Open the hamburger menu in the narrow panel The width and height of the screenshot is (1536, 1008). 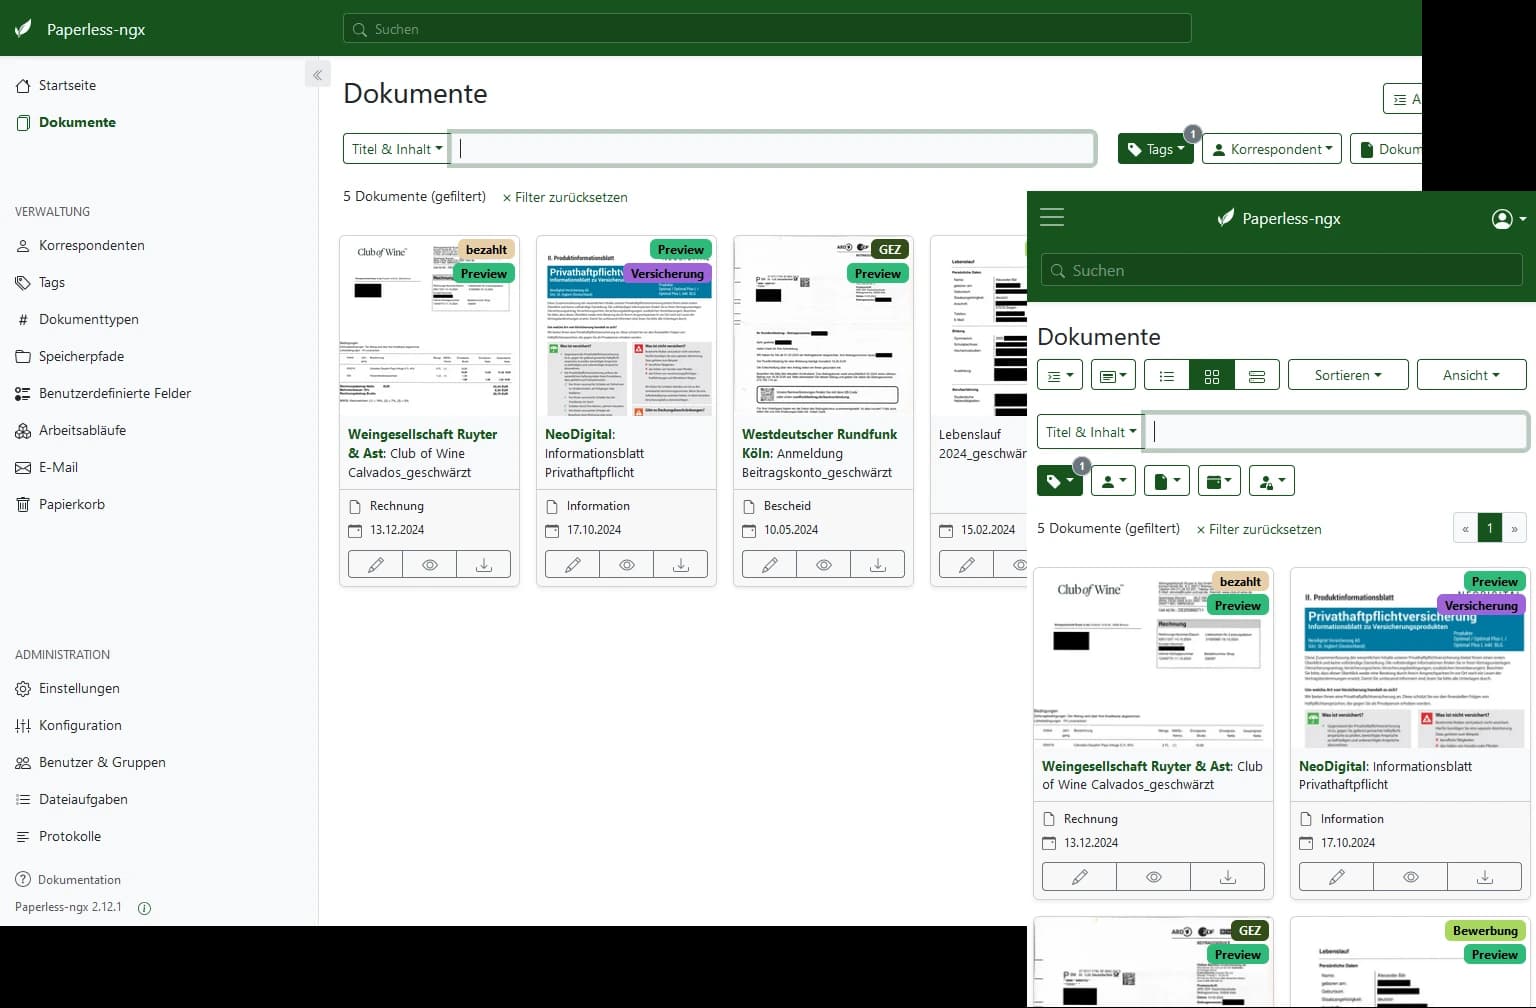pyautogui.click(x=1051, y=217)
